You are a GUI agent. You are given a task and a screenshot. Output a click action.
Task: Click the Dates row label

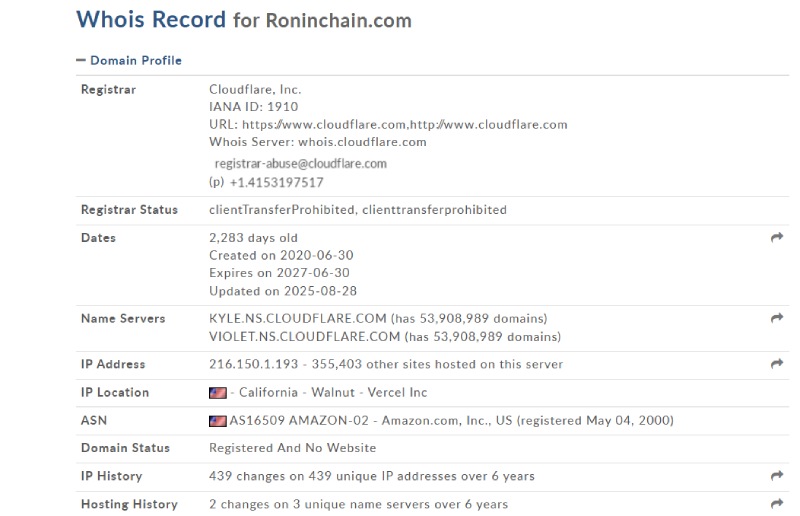[98, 238]
